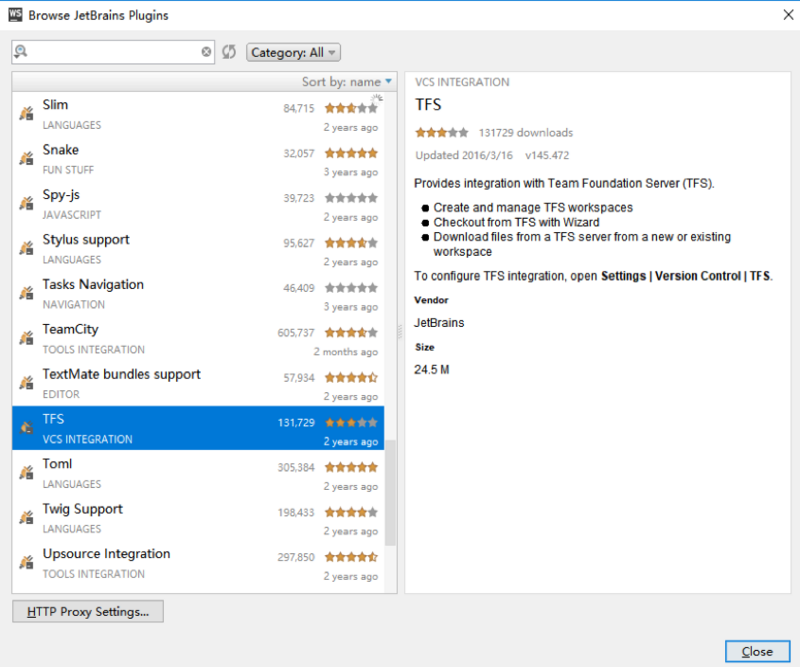Click the search magnifier icon

pos(21,52)
